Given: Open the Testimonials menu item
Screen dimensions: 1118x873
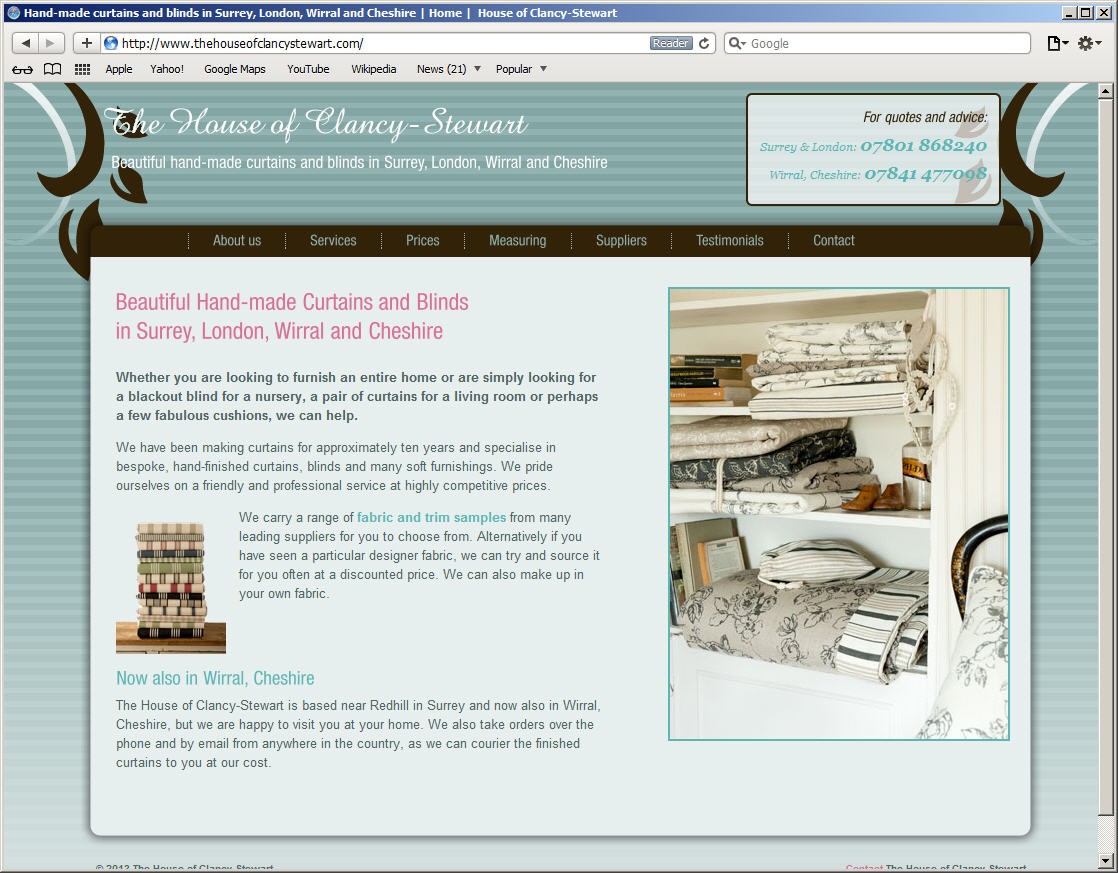Looking at the screenshot, I should pyautogui.click(x=729, y=240).
